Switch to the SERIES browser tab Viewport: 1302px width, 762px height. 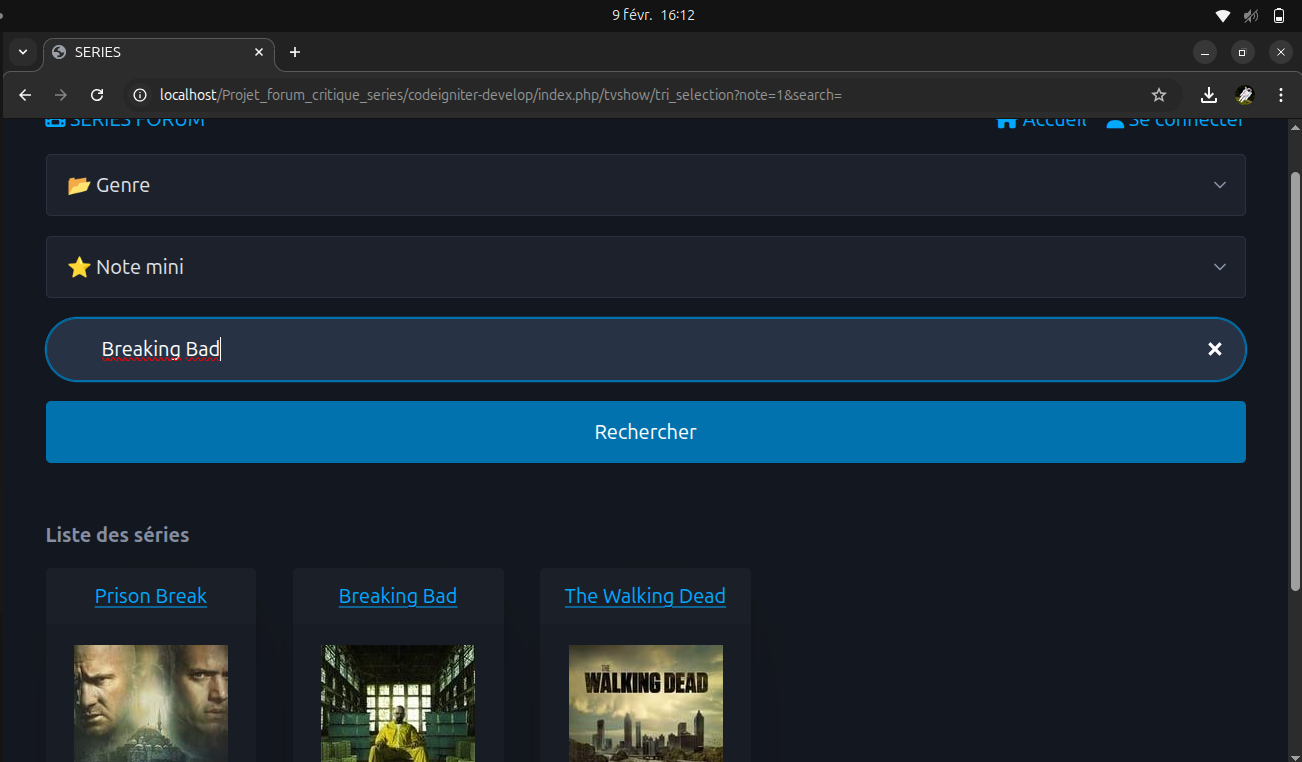click(x=150, y=52)
